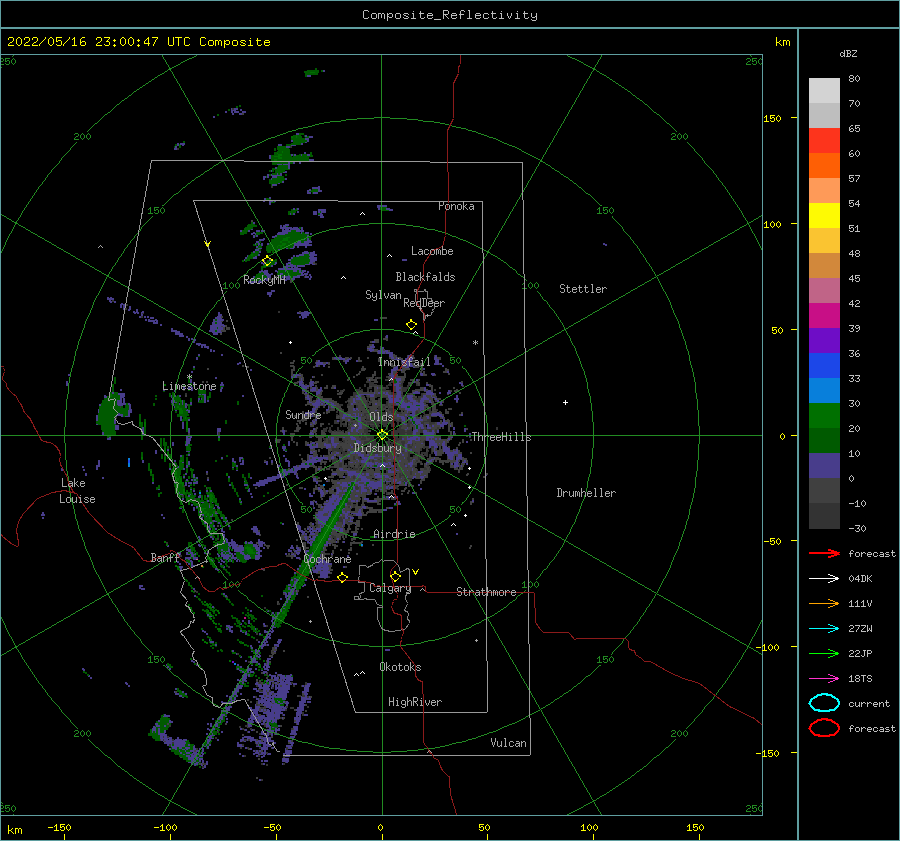
Task: Click the yellow diamond marker near RockyMH
Action: pos(267,261)
